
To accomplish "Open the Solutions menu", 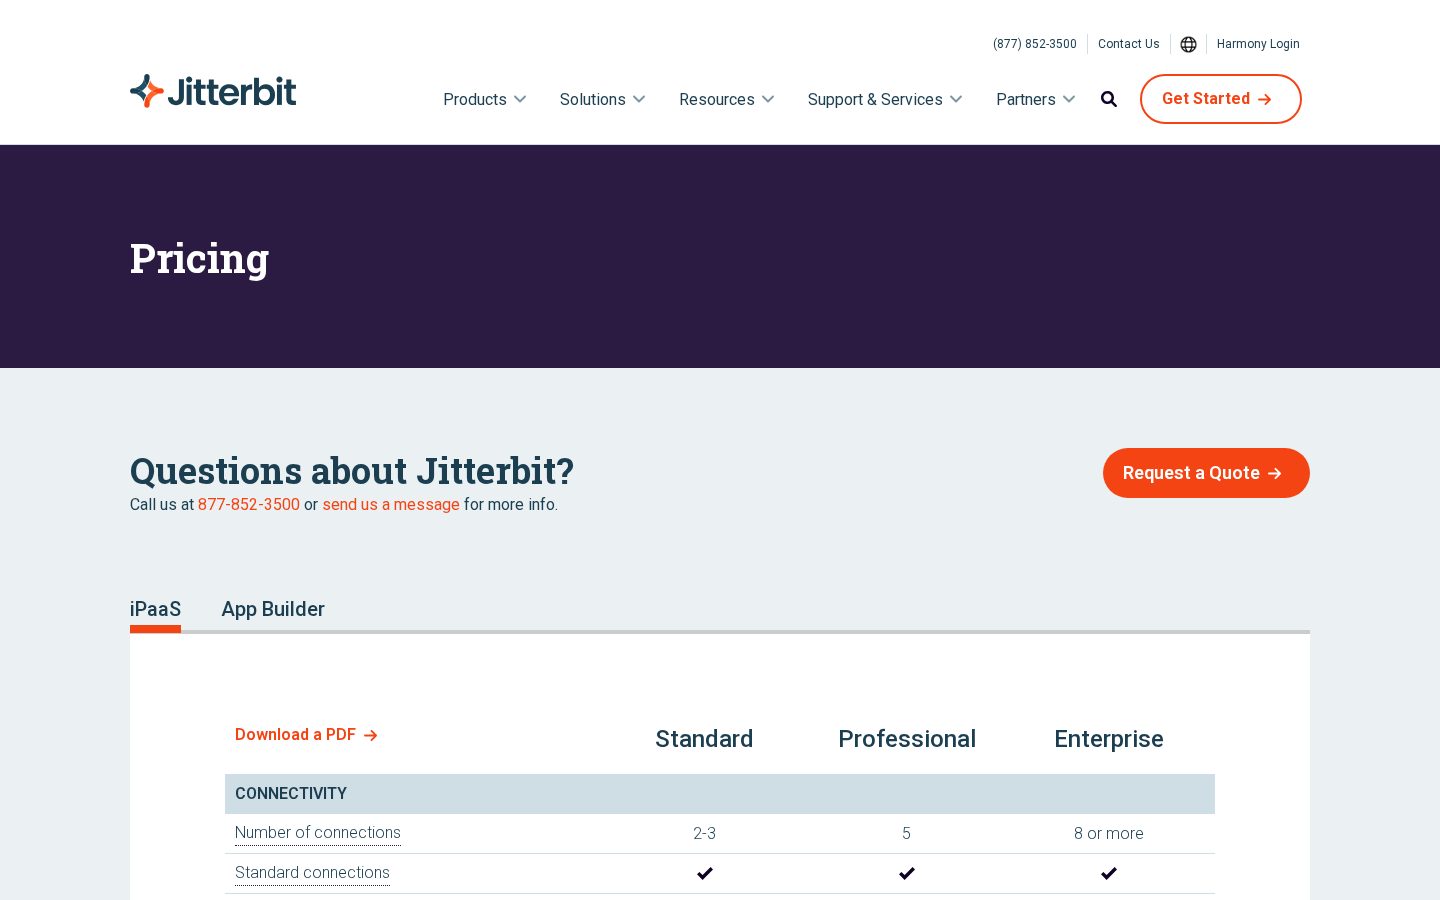I will pos(592,99).
